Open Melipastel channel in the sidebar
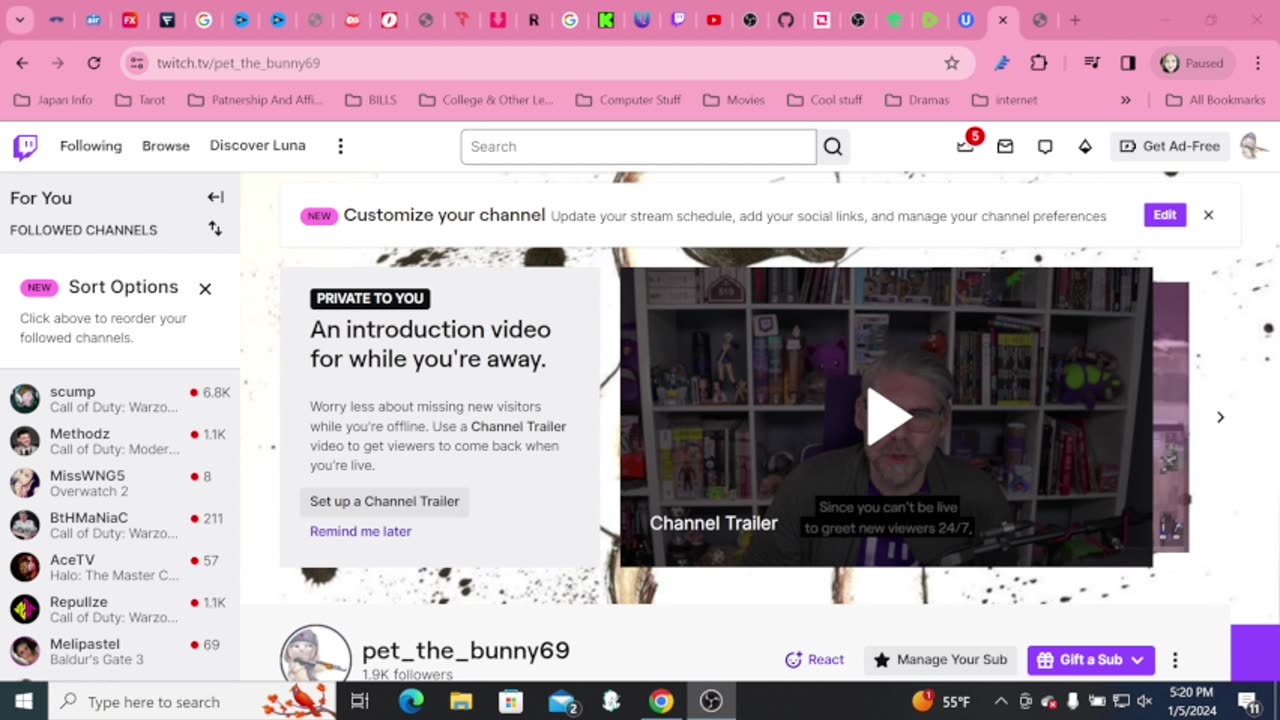This screenshot has height=720, width=1280. [x=120, y=651]
